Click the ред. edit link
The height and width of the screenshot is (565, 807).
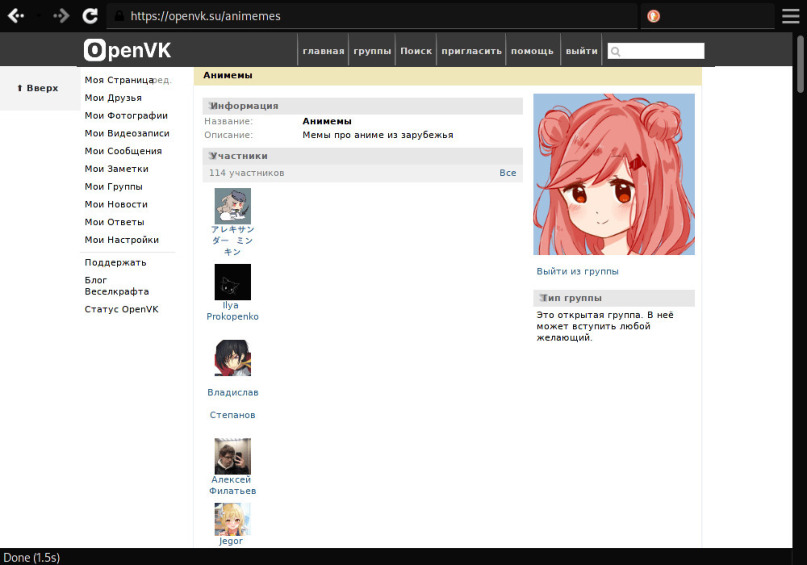[x=162, y=80]
